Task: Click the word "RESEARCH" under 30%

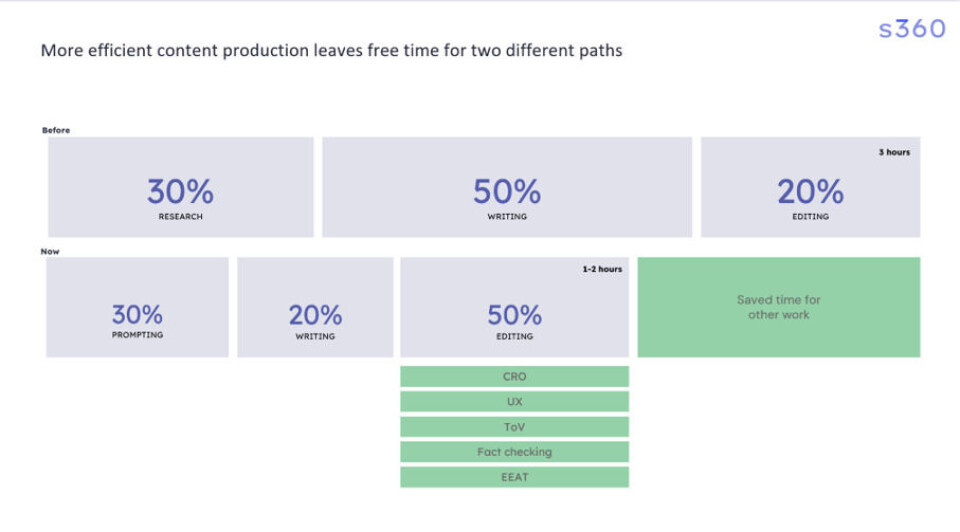Action: 180,216
